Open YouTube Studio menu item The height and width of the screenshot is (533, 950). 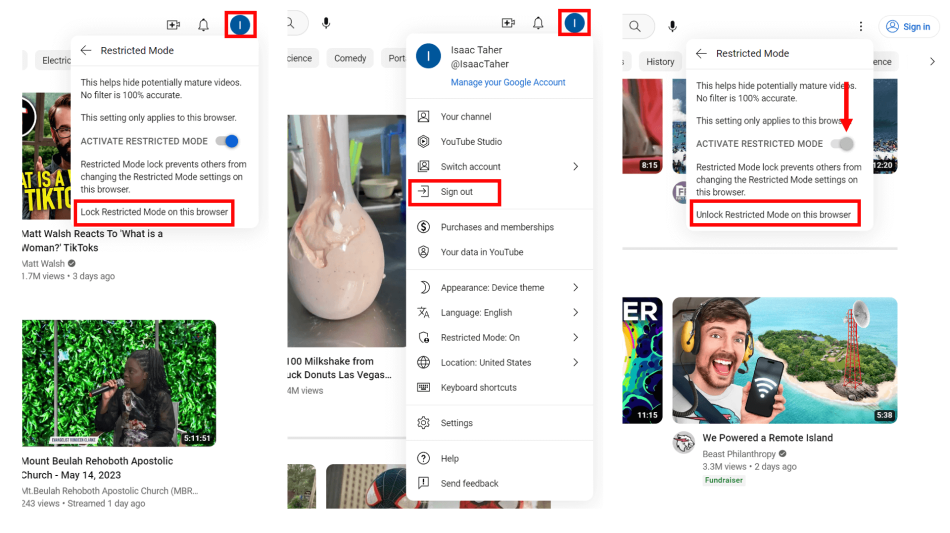click(499, 142)
